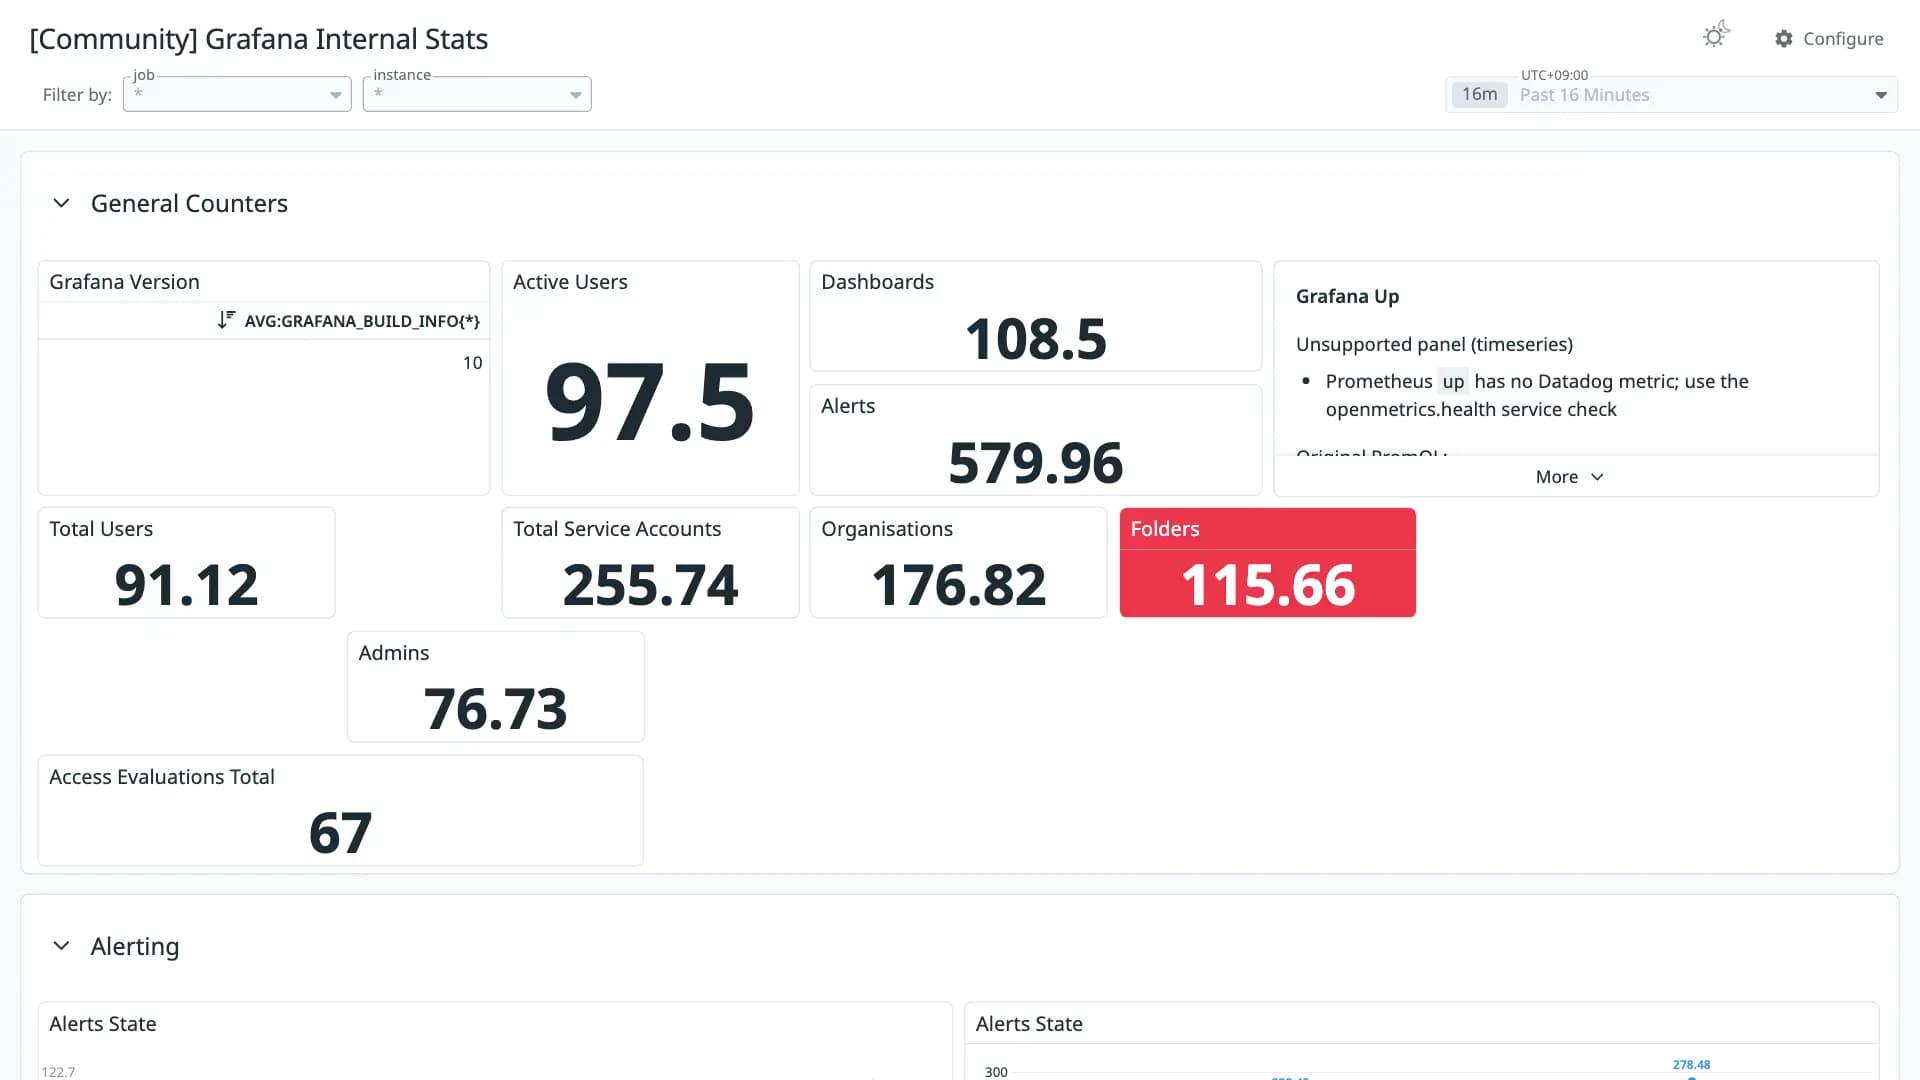1920x1080 pixels.
Task: Open the job filter dropdown
Action: click(237, 94)
